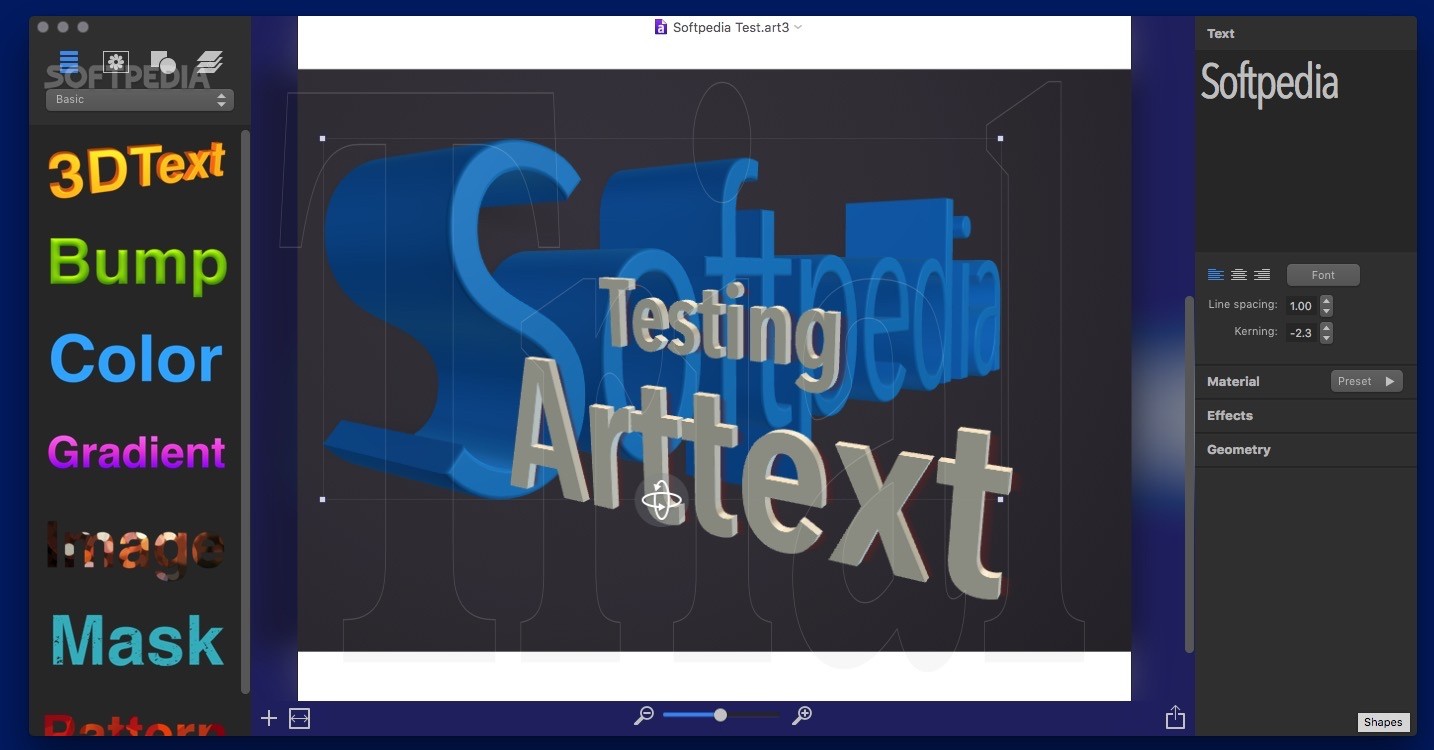
Task: Click the Shapes button
Action: pyautogui.click(x=1383, y=722)
